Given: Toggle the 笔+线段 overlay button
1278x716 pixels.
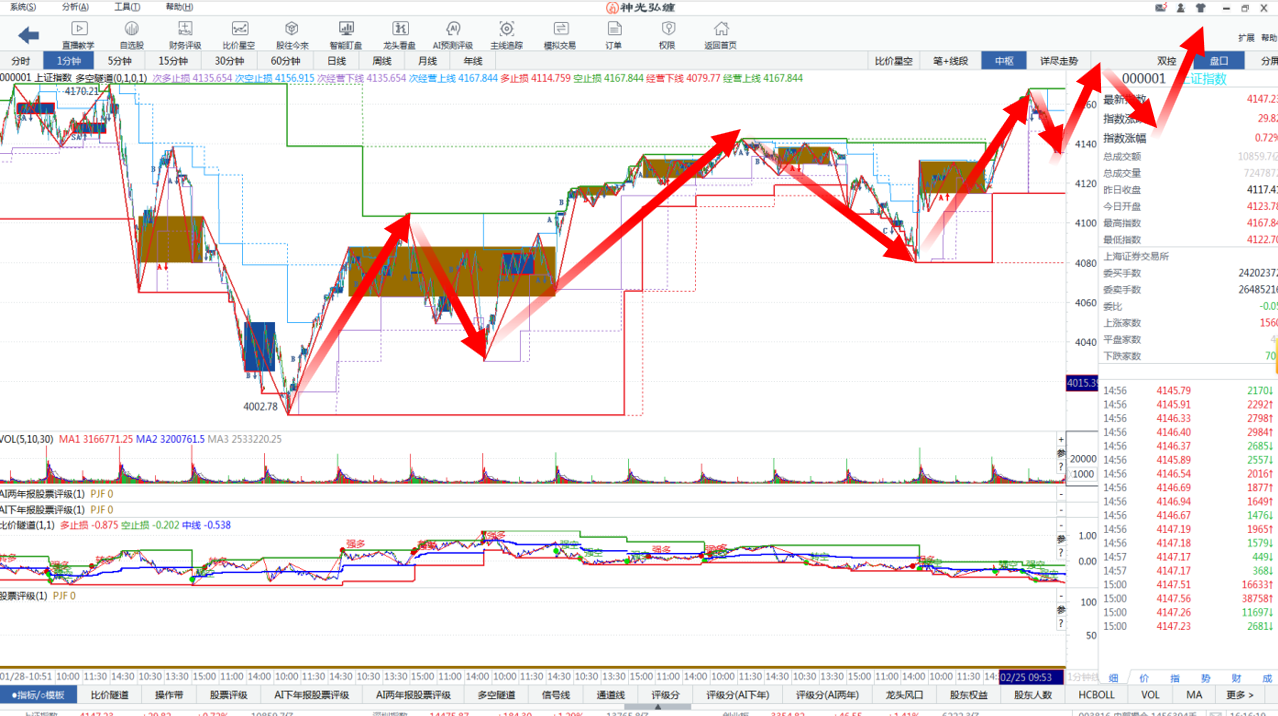Looking at the screenshot, I should pos(950,61).
